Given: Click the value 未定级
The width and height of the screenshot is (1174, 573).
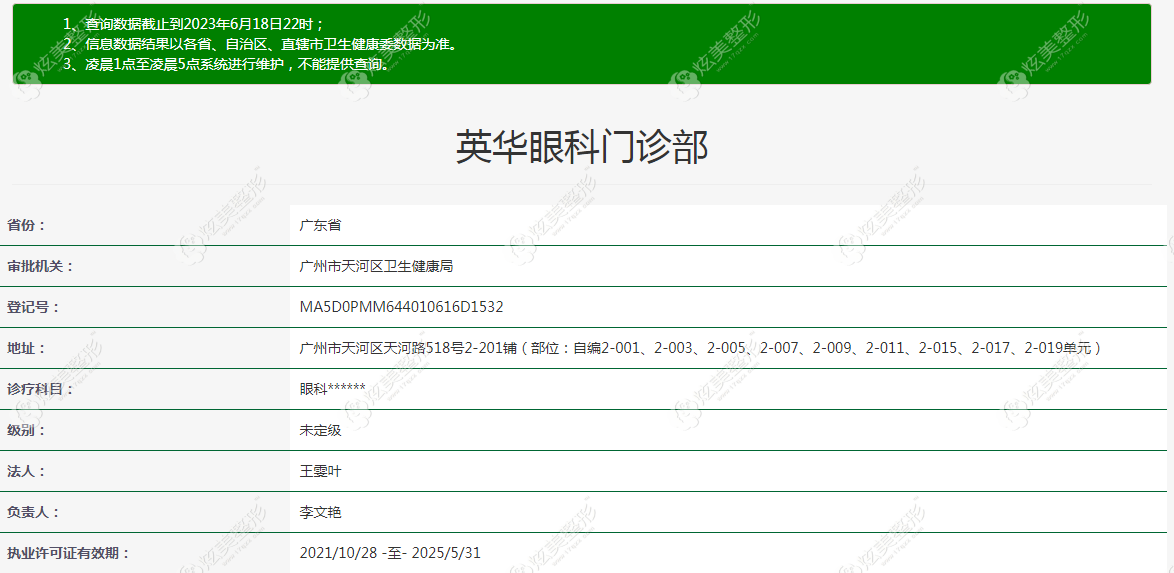Looking at the screenshot, I should click(320, 431).
